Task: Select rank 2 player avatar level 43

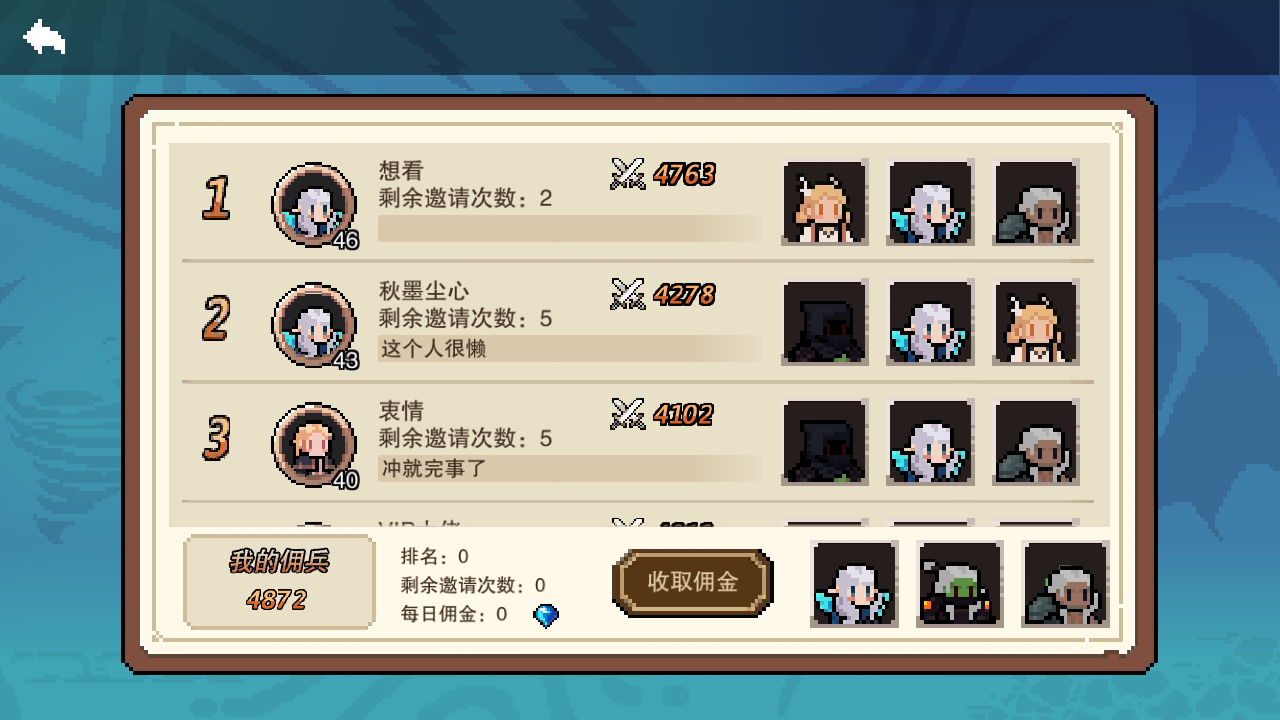Action: (x=314, y=325)
